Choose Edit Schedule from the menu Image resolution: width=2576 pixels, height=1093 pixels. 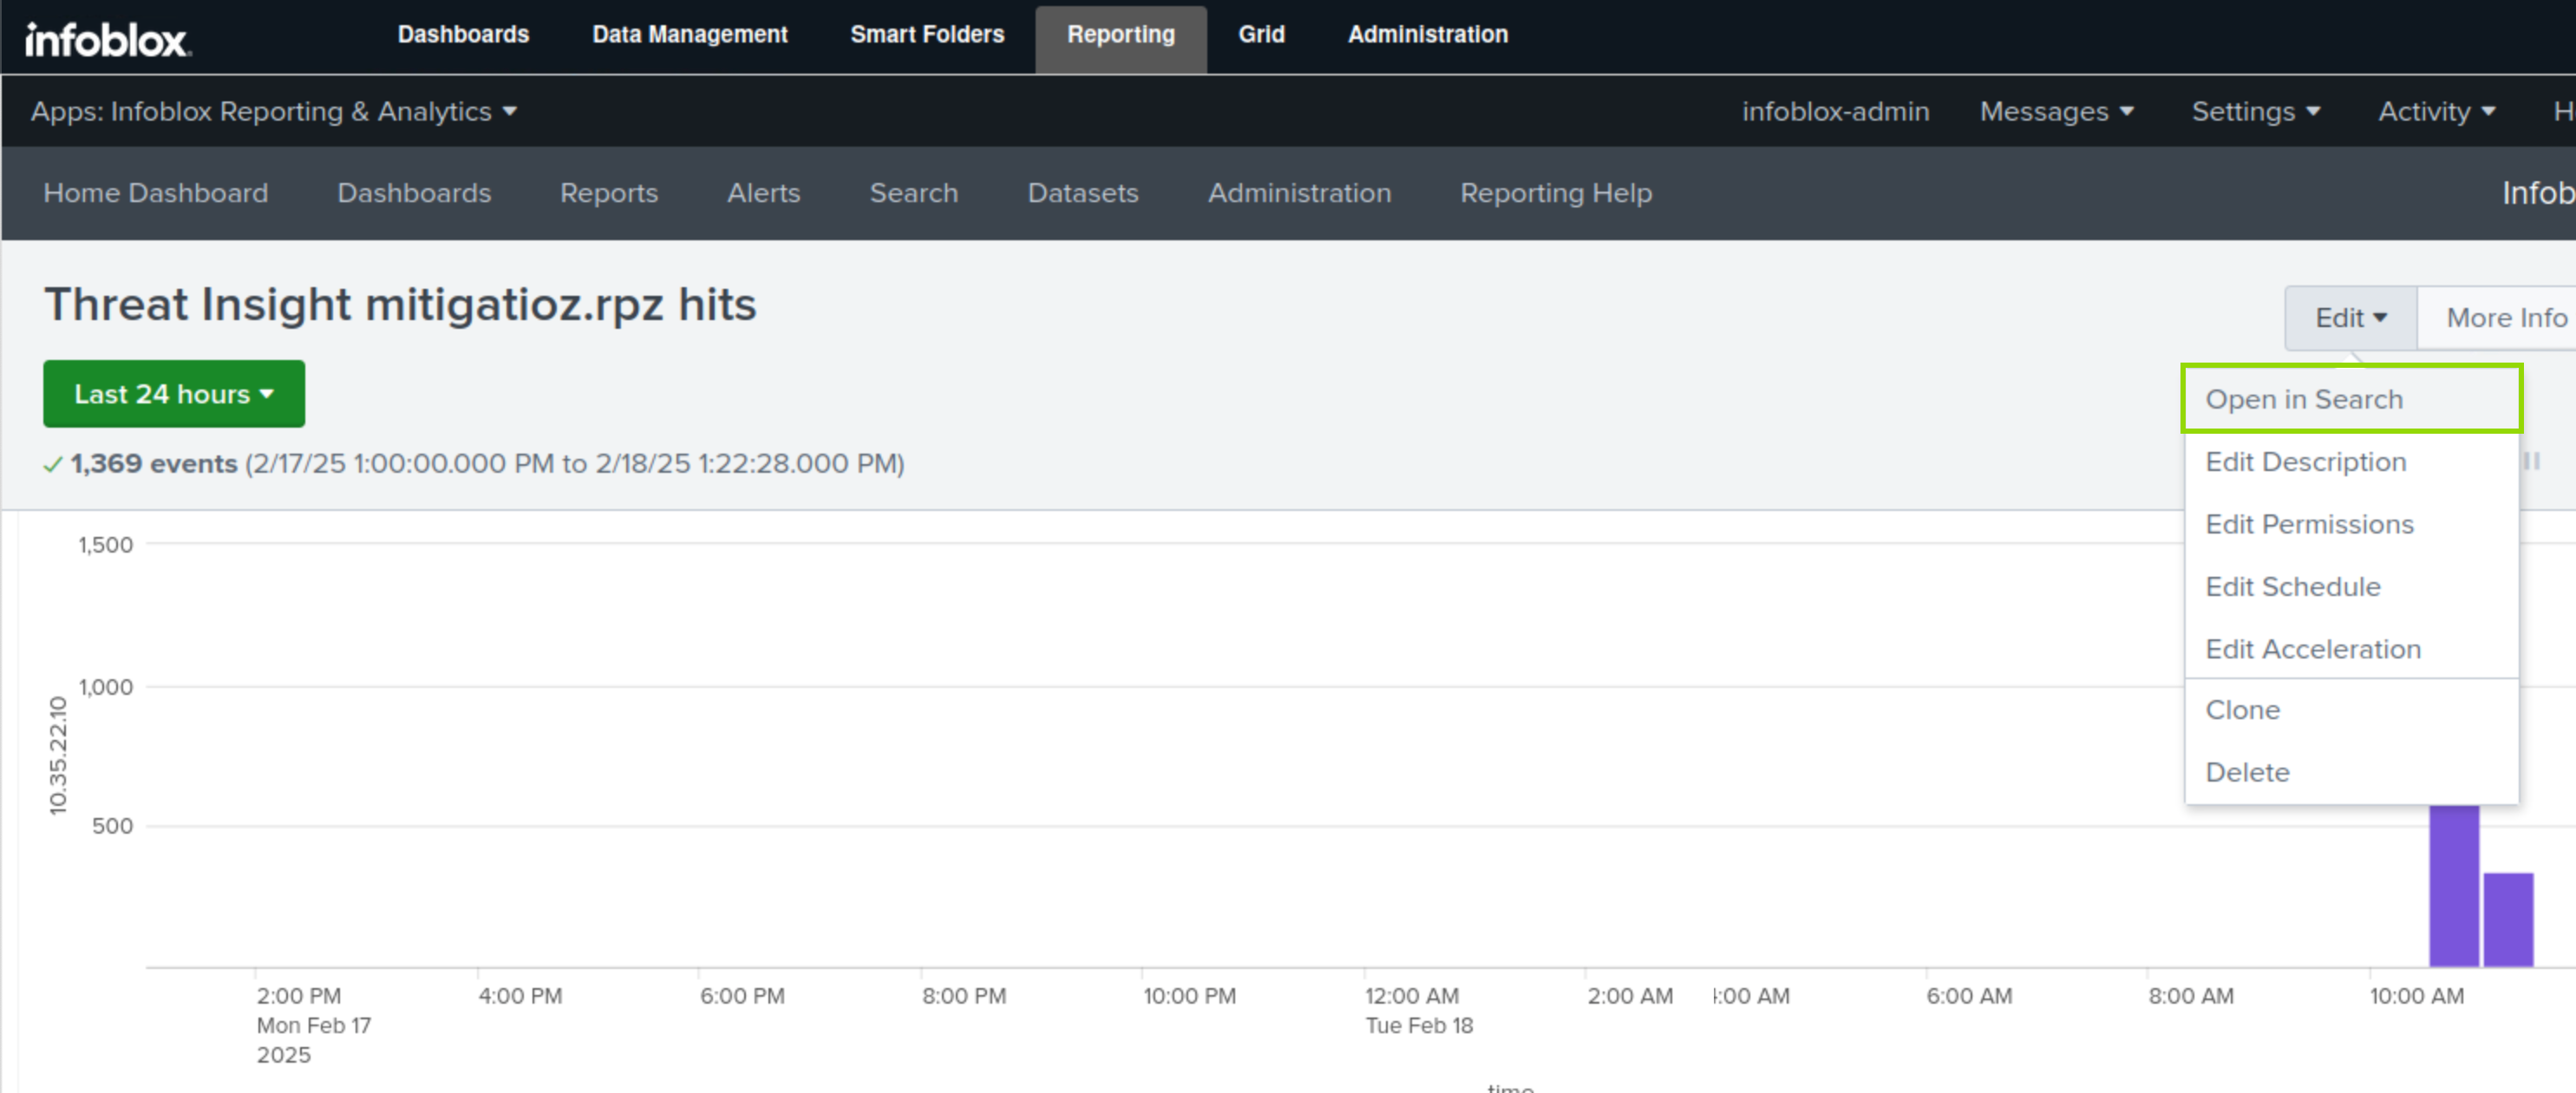pyautogui.click(x=2292, y=587)
